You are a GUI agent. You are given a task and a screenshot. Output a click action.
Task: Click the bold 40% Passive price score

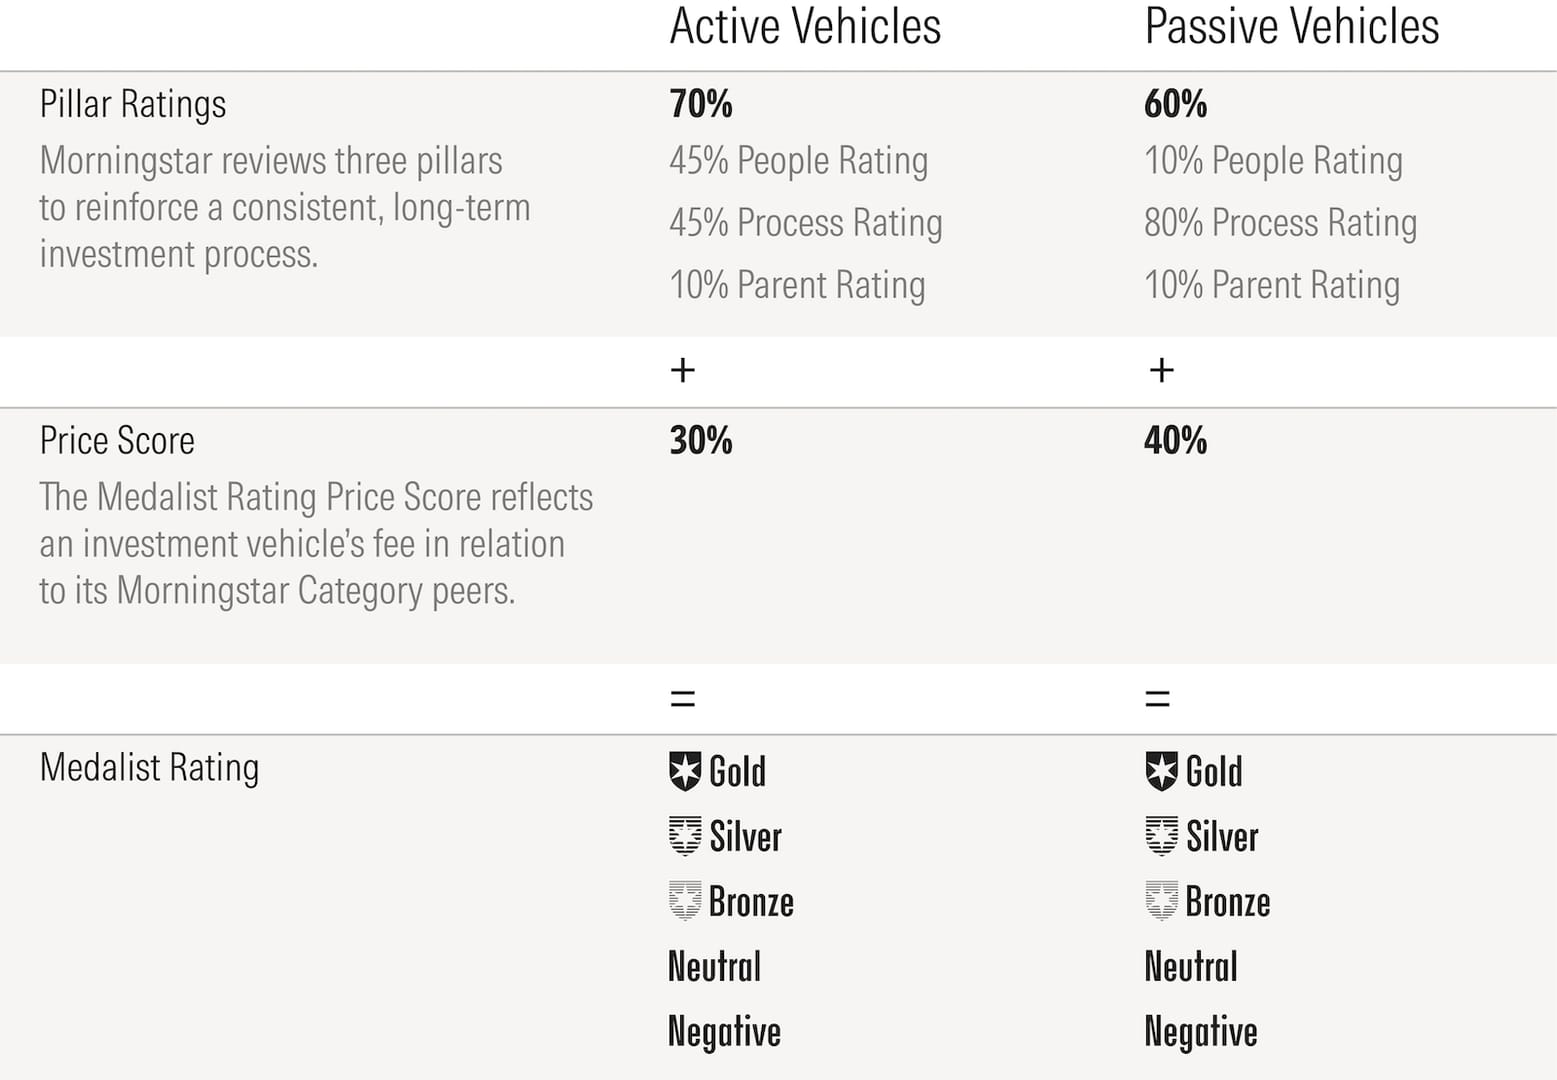point(1175,441)
